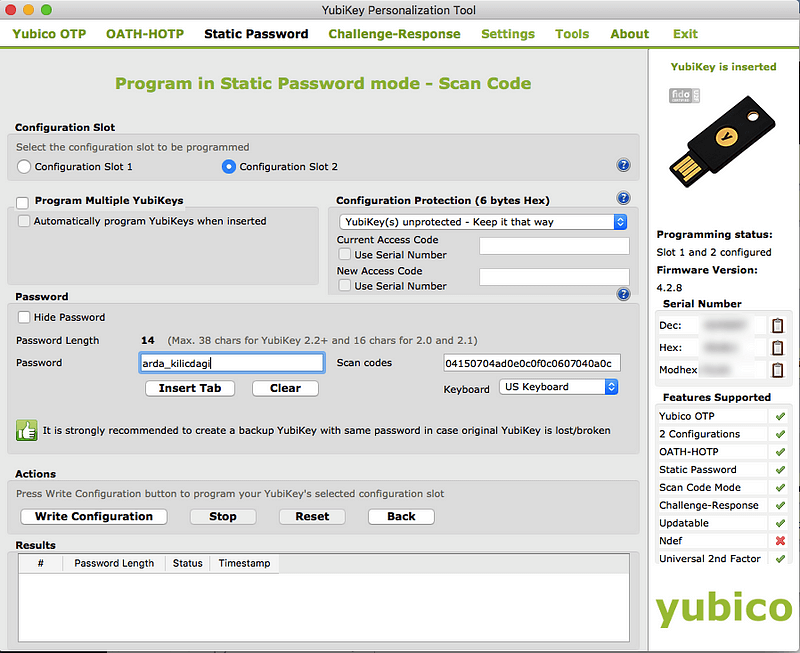Click the yubico logo
Viewport: 800px width, 653px height.
coord(723,608)
